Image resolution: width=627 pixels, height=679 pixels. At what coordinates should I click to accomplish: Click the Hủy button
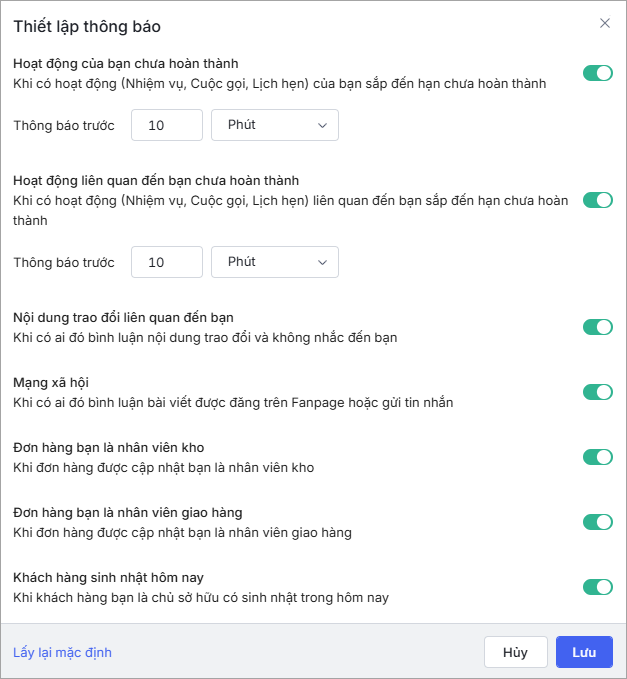(516, 652)
